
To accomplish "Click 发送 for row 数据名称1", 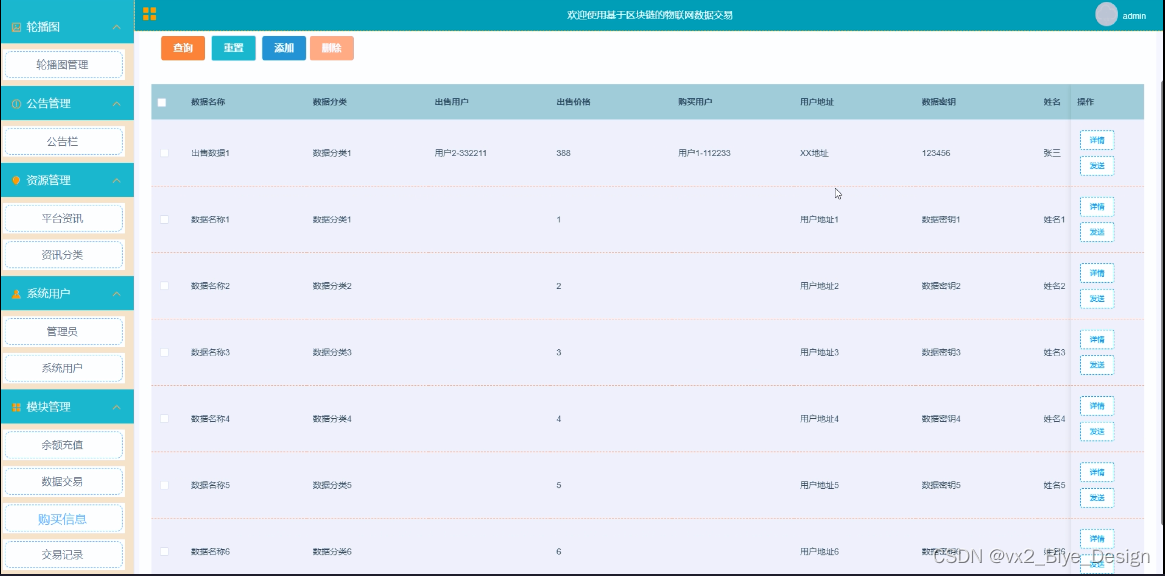I will tap(1097, 232).
